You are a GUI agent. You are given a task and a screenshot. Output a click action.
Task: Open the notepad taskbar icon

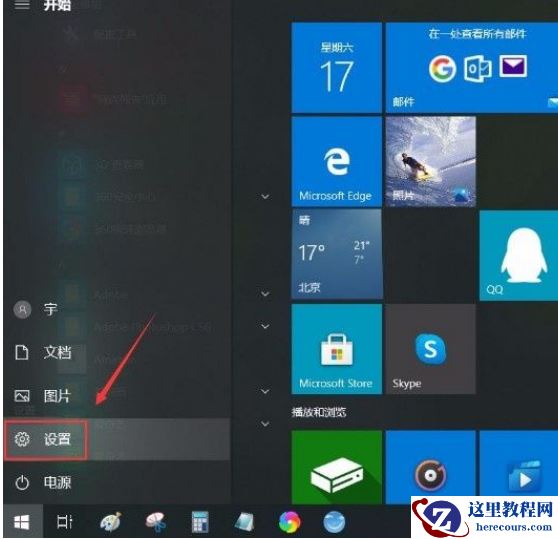[244, 522]
